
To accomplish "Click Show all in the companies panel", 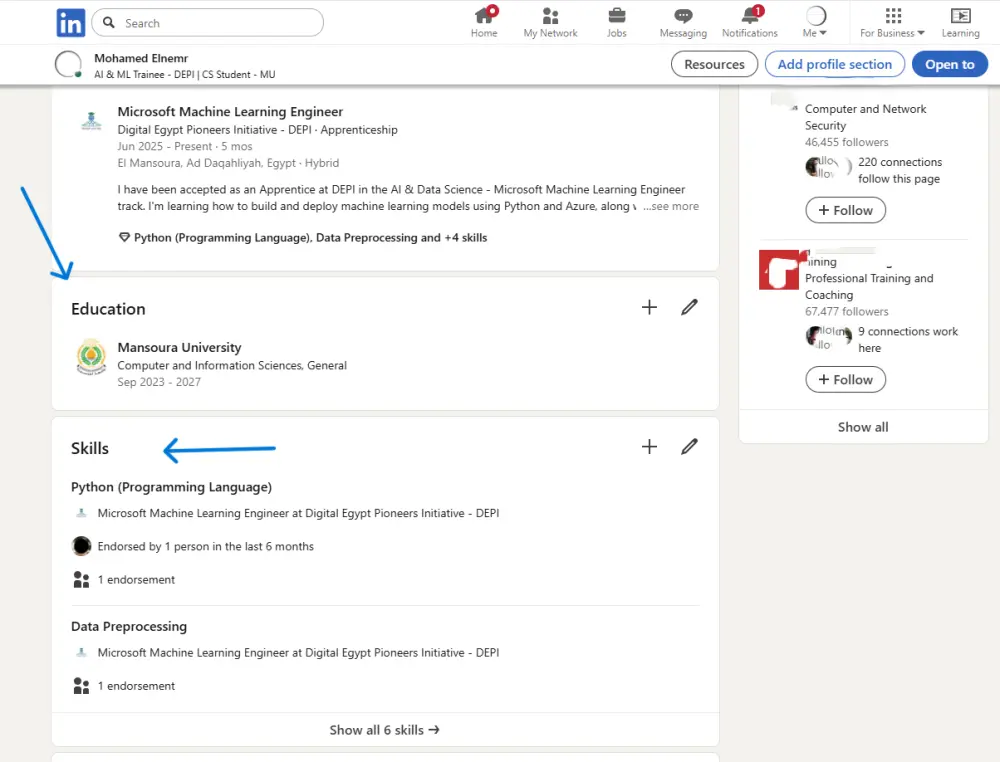I will click(862, 426).
